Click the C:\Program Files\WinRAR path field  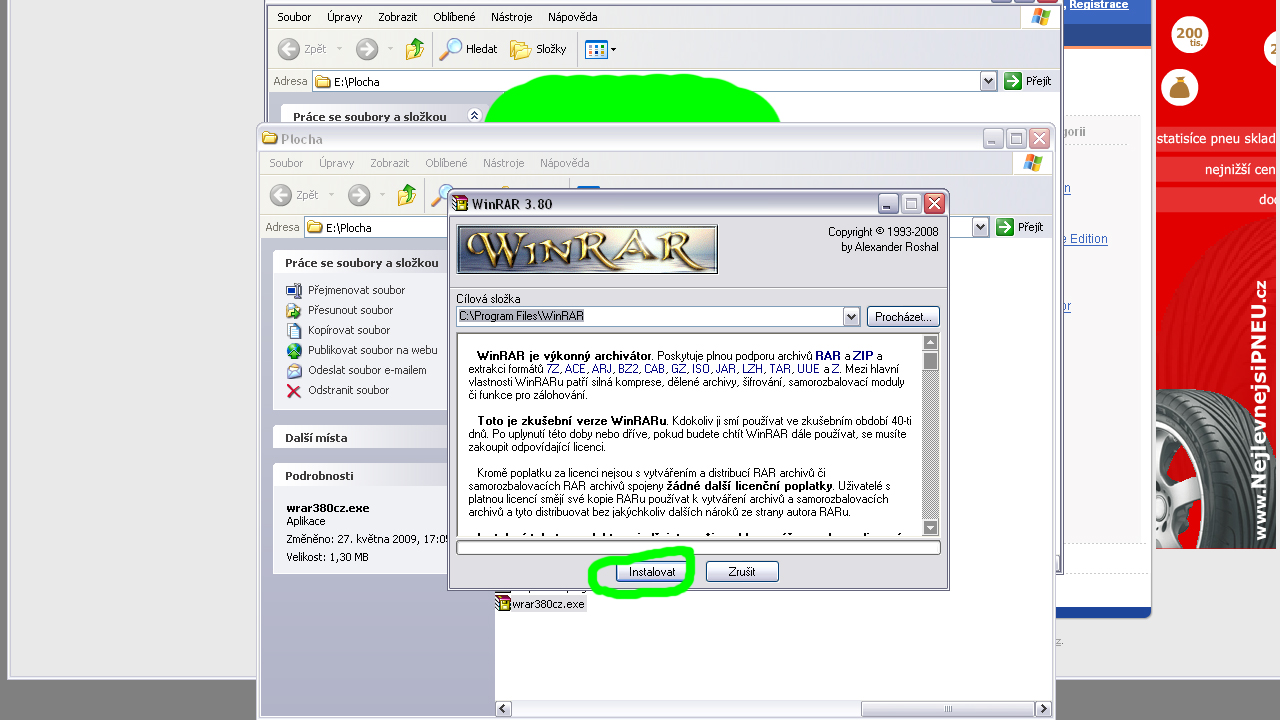[650, 317]
